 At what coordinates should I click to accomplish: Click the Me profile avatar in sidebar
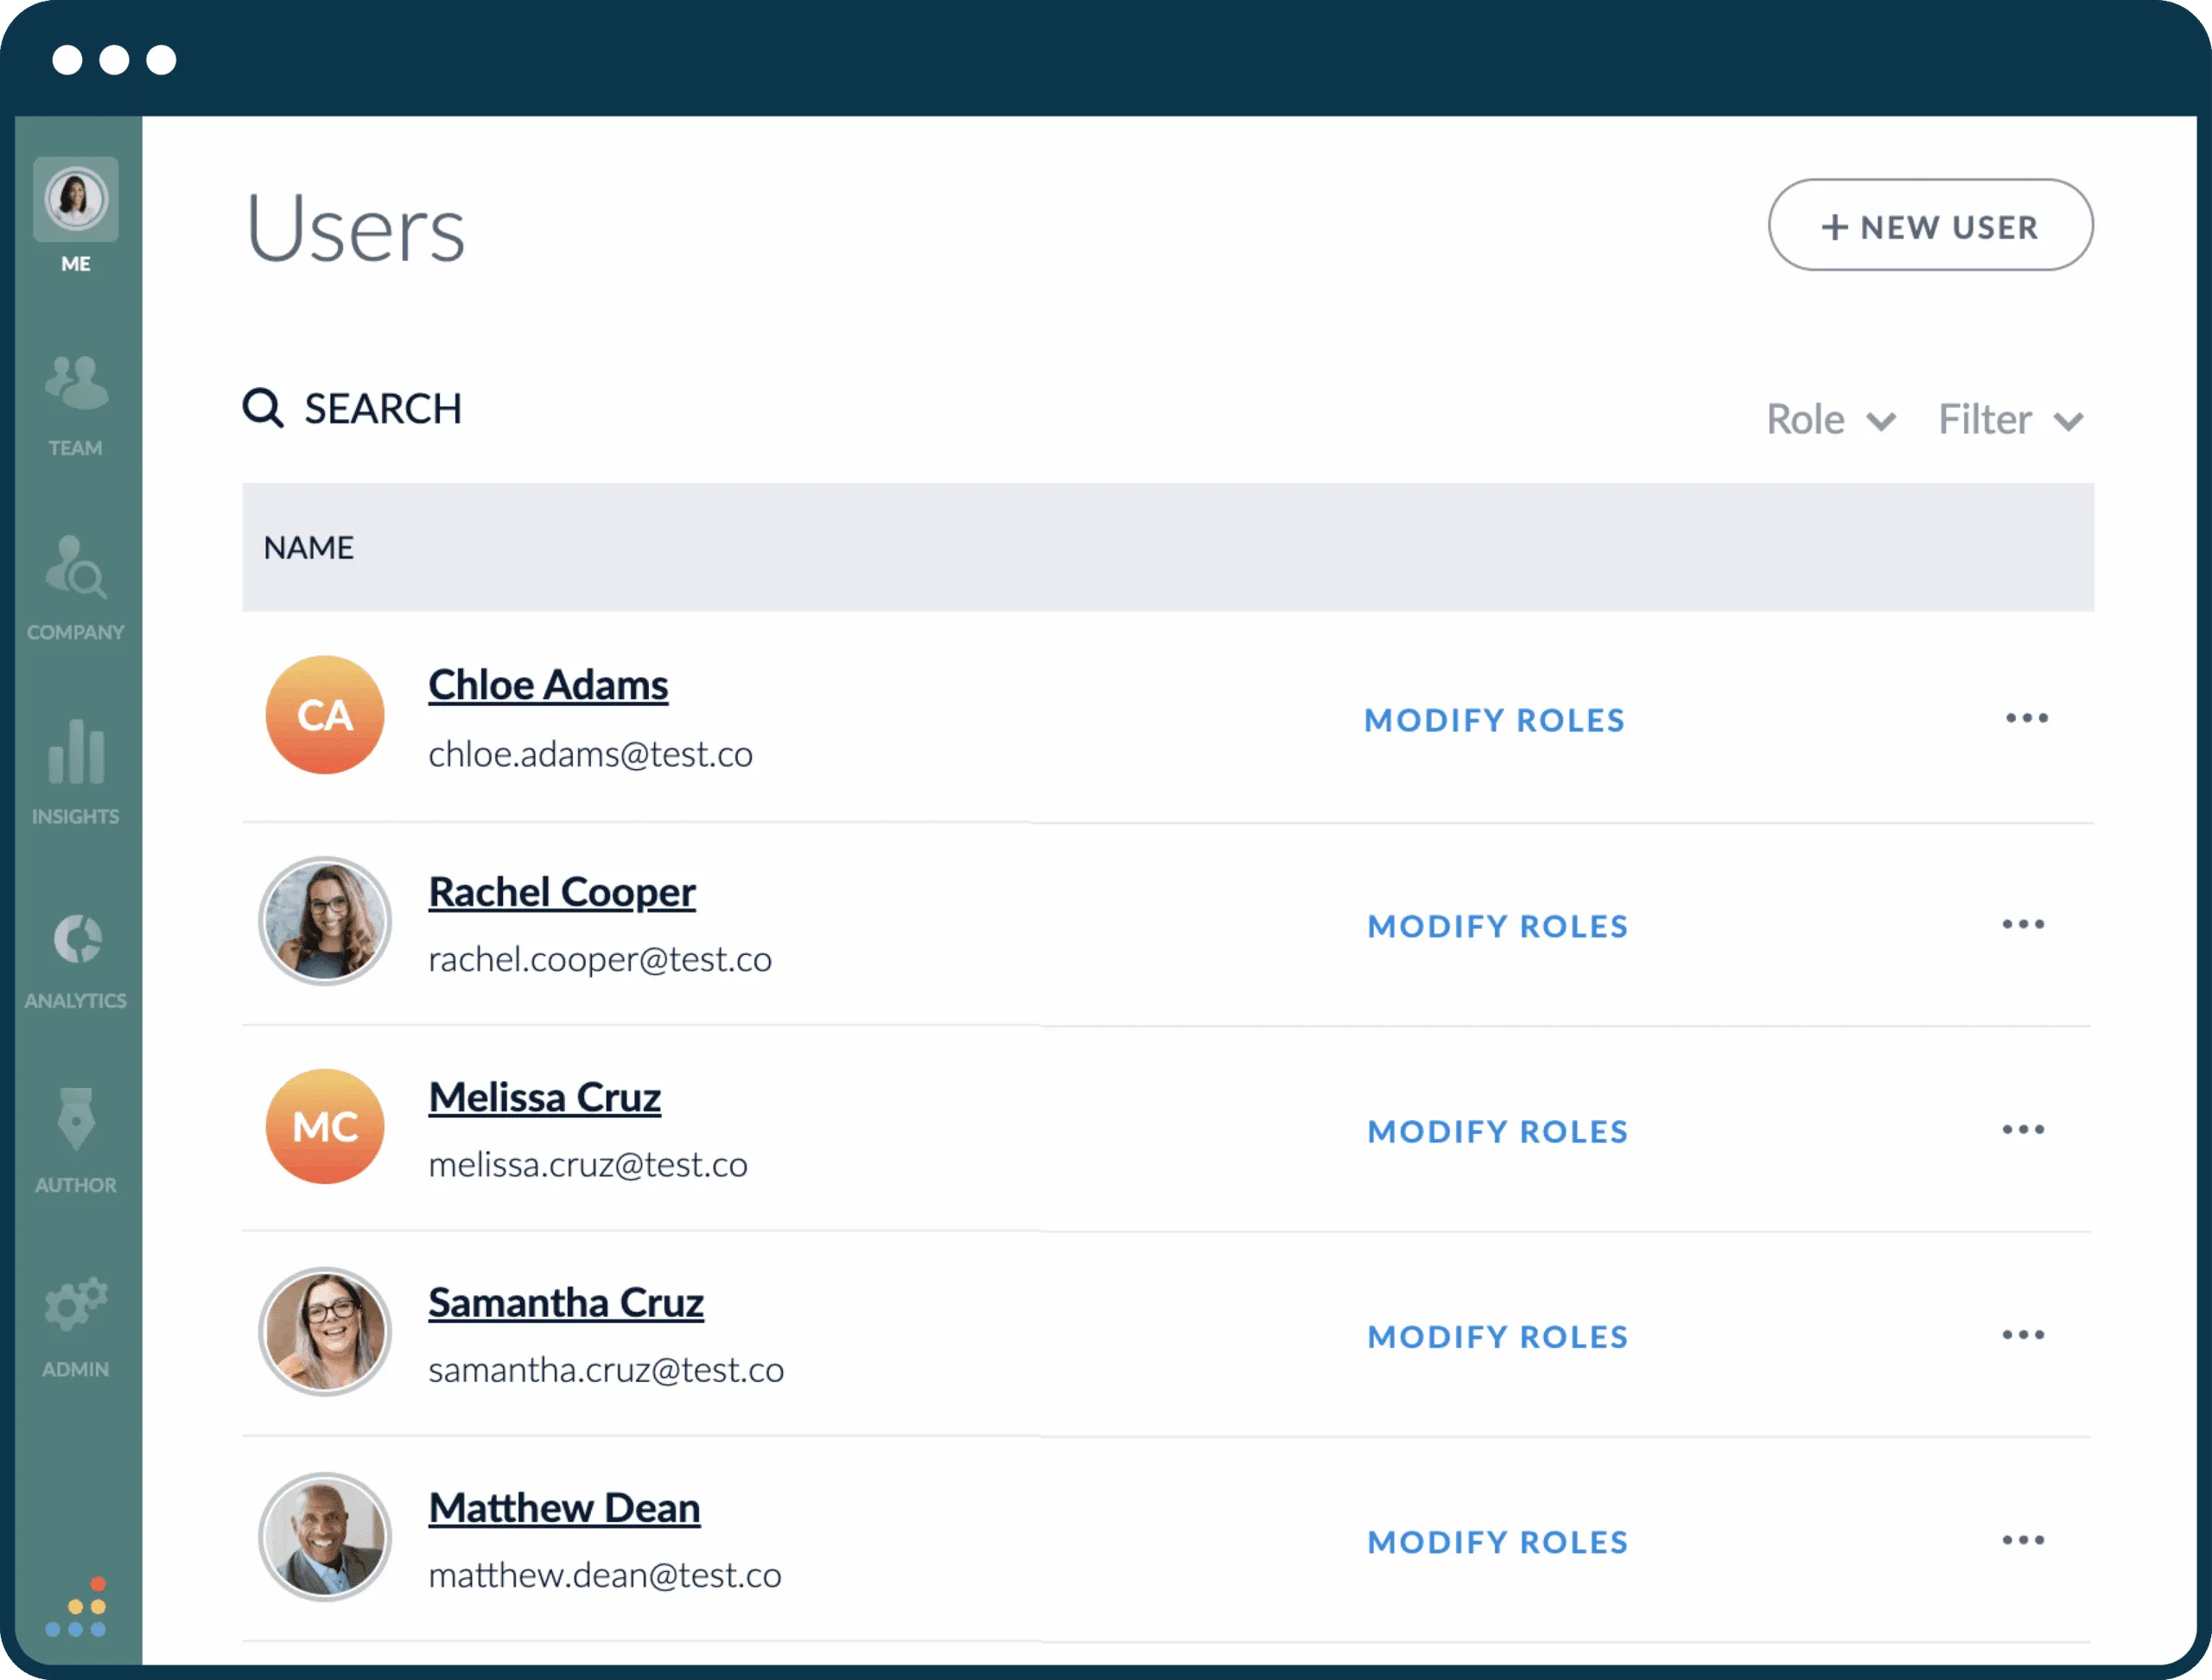(x=76, y=199)
